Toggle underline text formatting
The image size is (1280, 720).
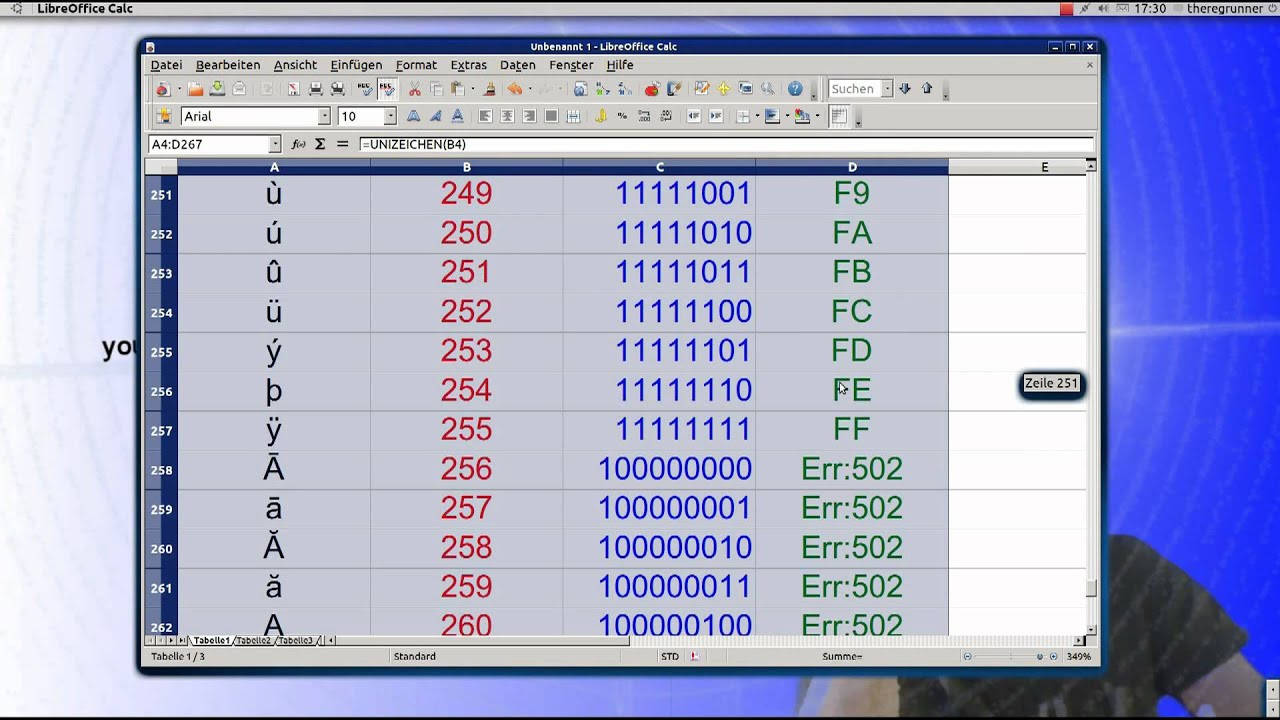[457, 116]
